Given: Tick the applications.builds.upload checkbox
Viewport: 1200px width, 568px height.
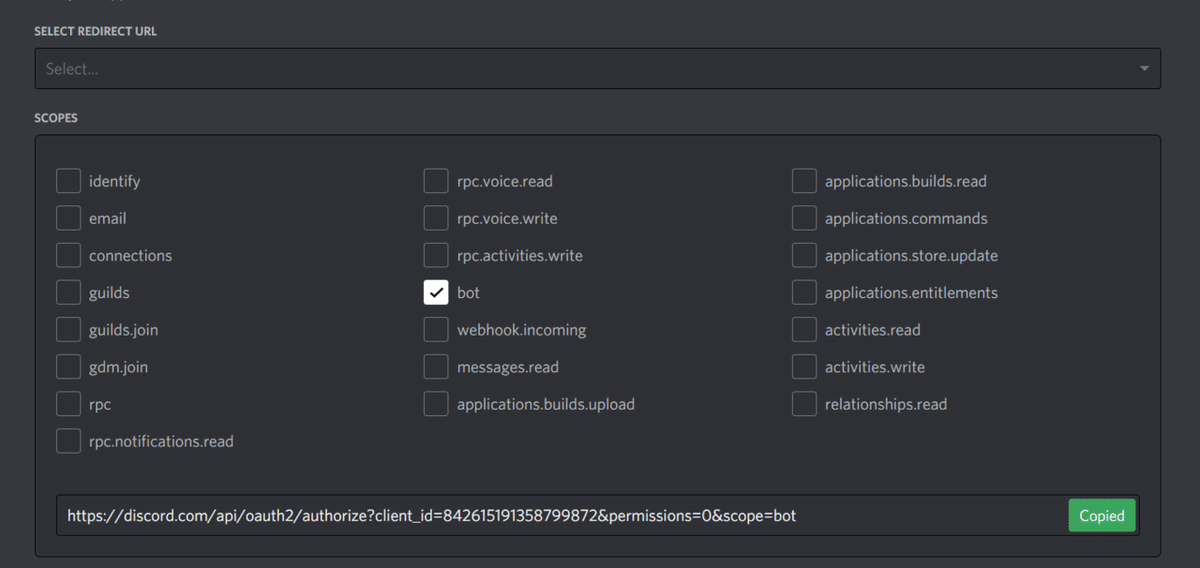Looking at the screenshot, I should pos(436,404).
